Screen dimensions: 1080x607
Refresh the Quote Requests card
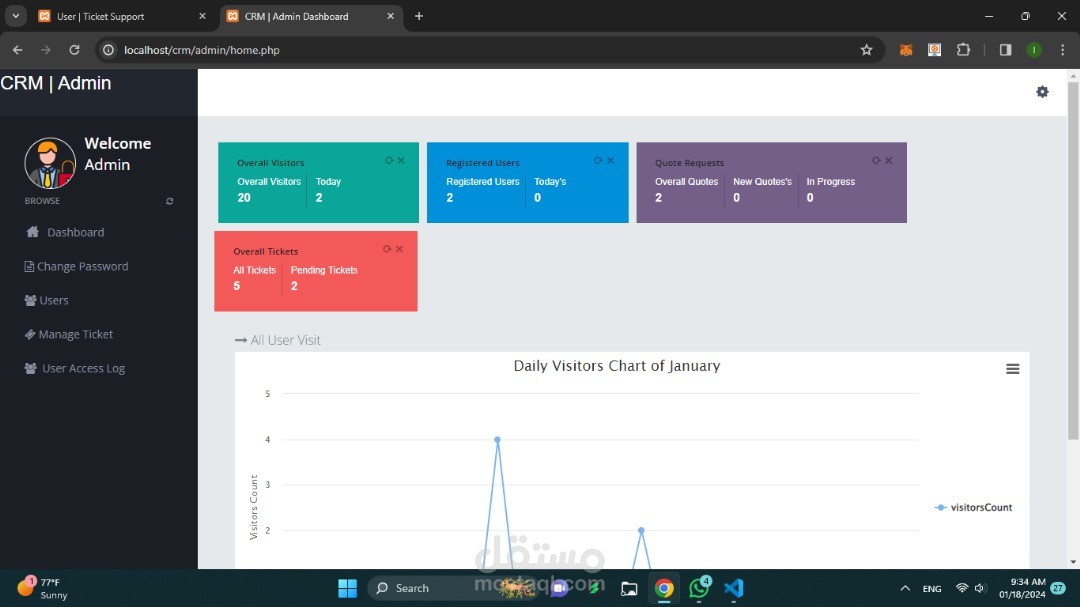(x=876, y=161)
